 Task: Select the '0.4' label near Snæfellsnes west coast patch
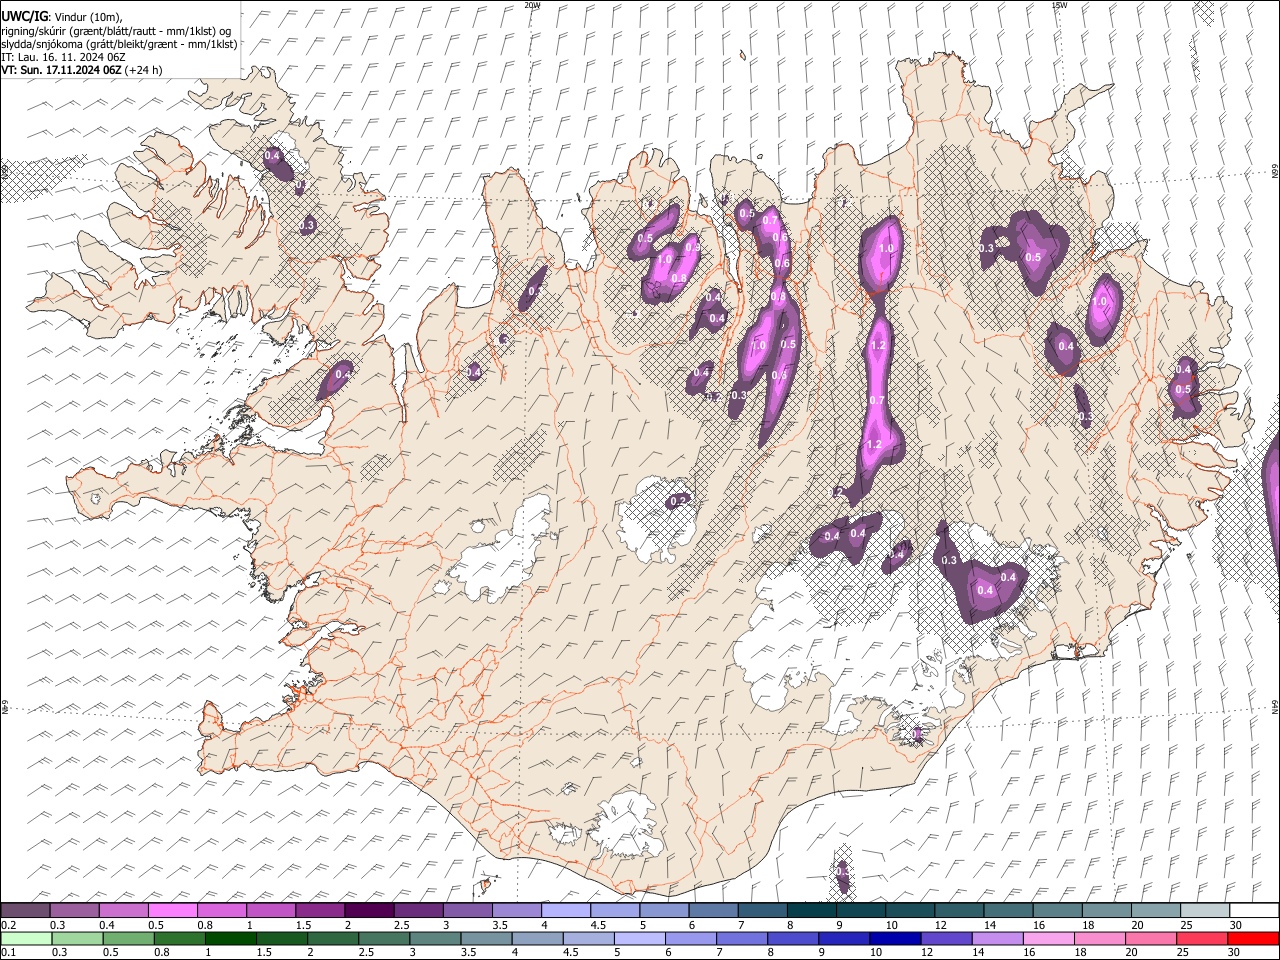coord(343,374)
